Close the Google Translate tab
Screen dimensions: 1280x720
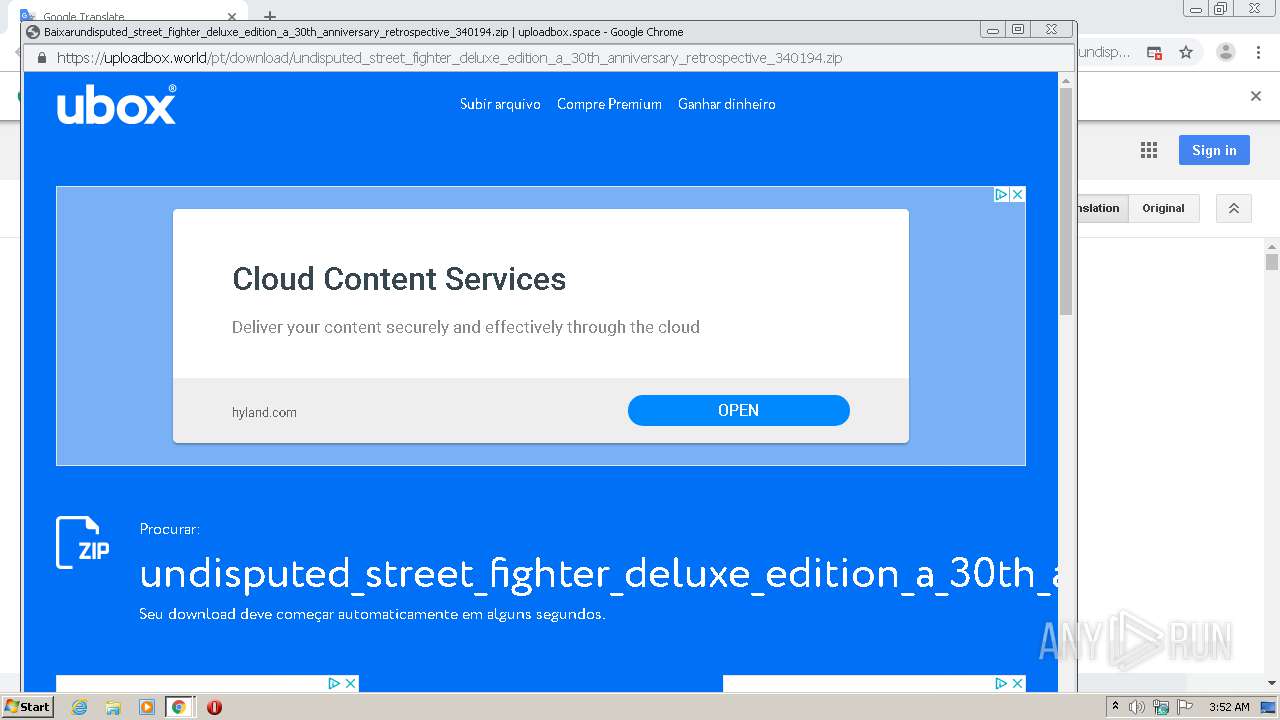point(232,16)
